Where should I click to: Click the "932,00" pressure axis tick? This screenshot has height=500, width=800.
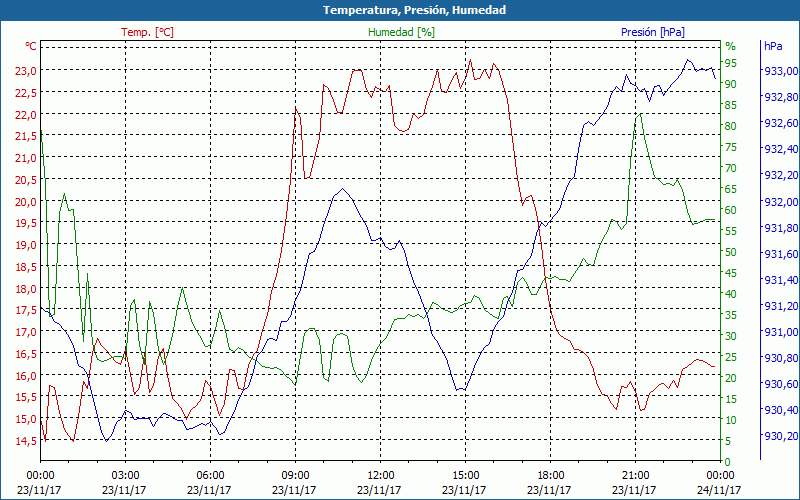780,202
